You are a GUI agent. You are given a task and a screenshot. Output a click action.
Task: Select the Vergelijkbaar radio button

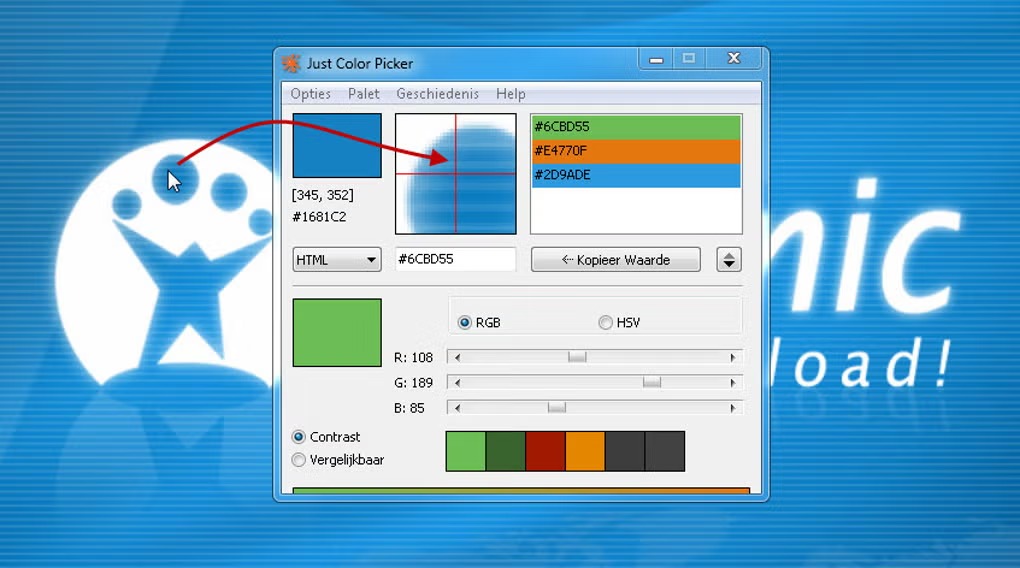[299, 460]
